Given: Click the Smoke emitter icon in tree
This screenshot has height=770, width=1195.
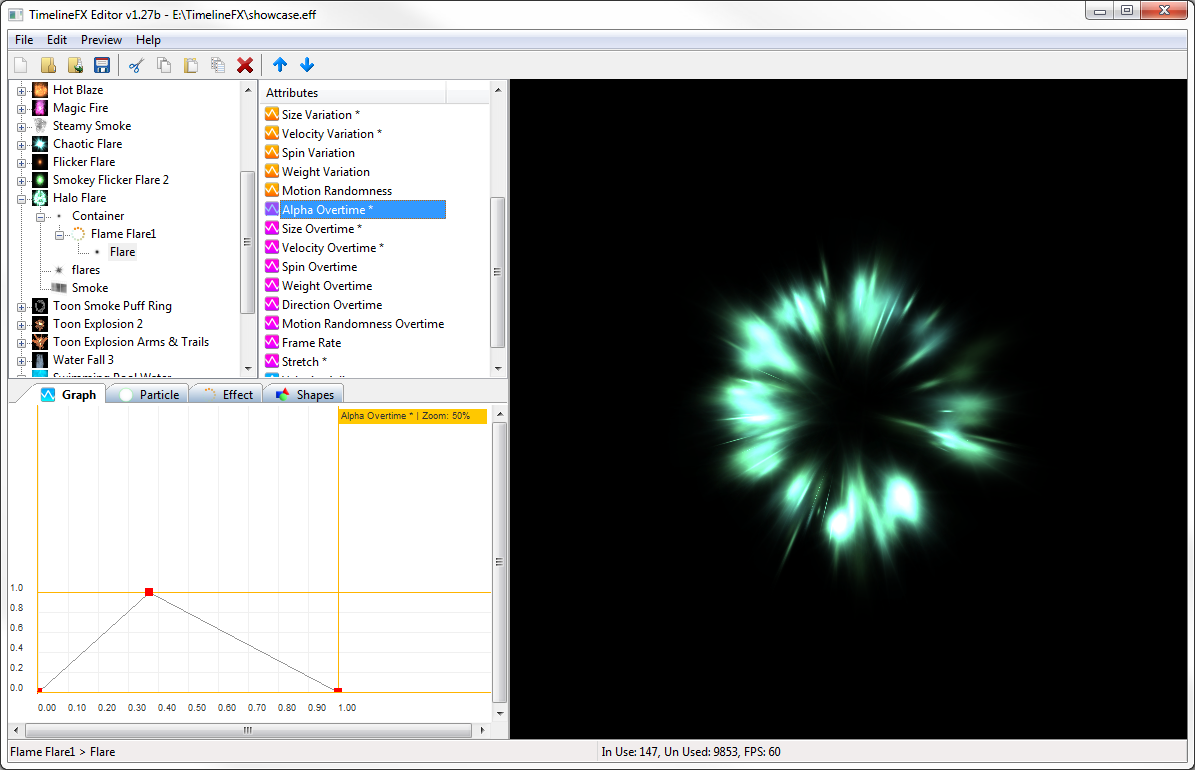Looking at the screenshot, I should pyautogui.click(x=59, y=287).
